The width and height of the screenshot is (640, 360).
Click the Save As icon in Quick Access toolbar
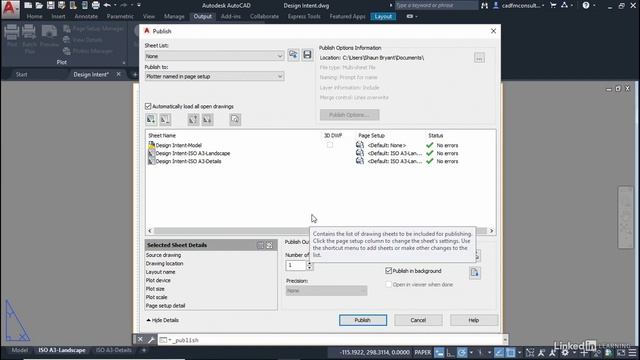point(62,5)
